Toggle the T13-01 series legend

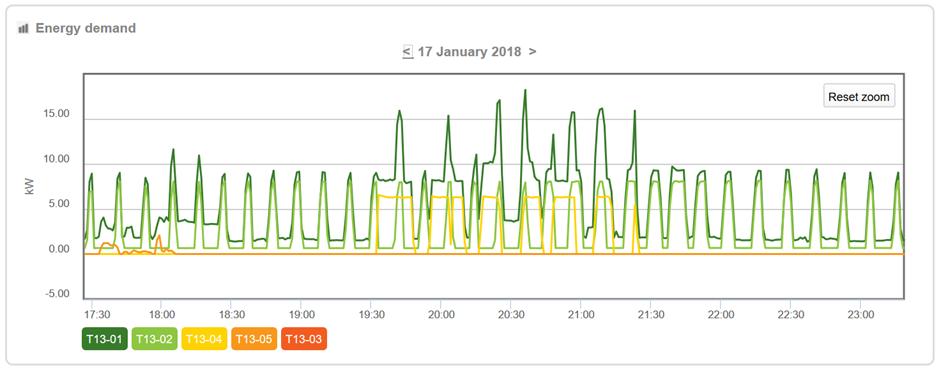click(104, 339)
